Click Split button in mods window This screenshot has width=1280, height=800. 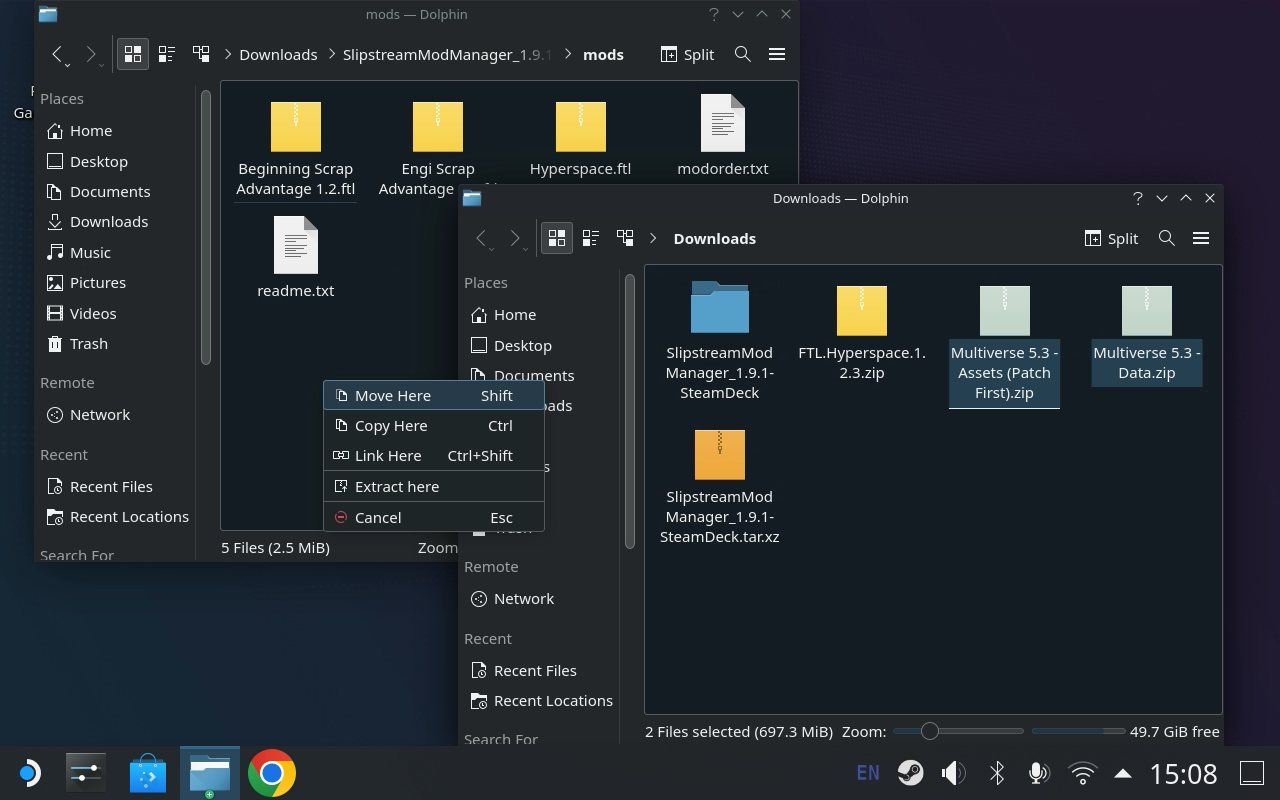(687, 54)
